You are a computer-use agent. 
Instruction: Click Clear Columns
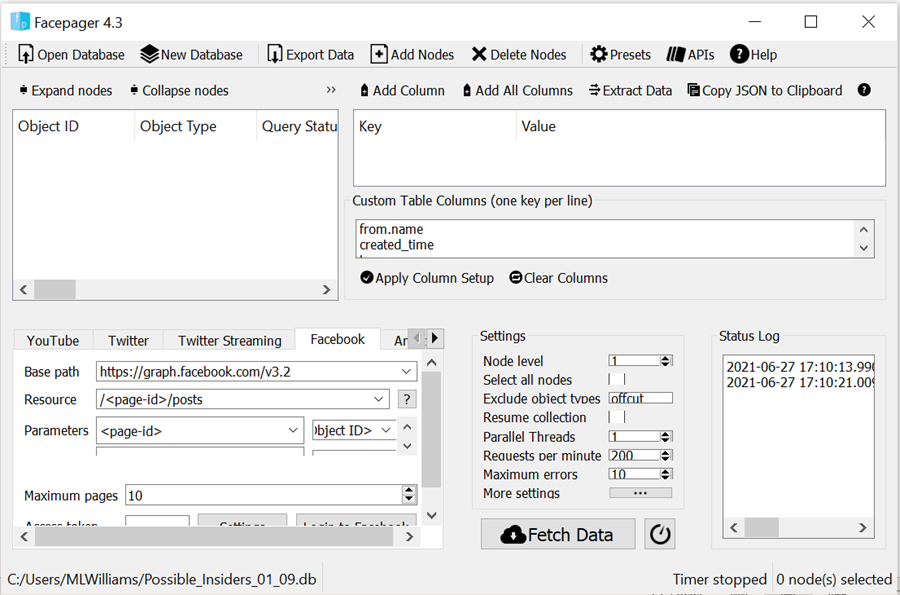click(558, 278)
